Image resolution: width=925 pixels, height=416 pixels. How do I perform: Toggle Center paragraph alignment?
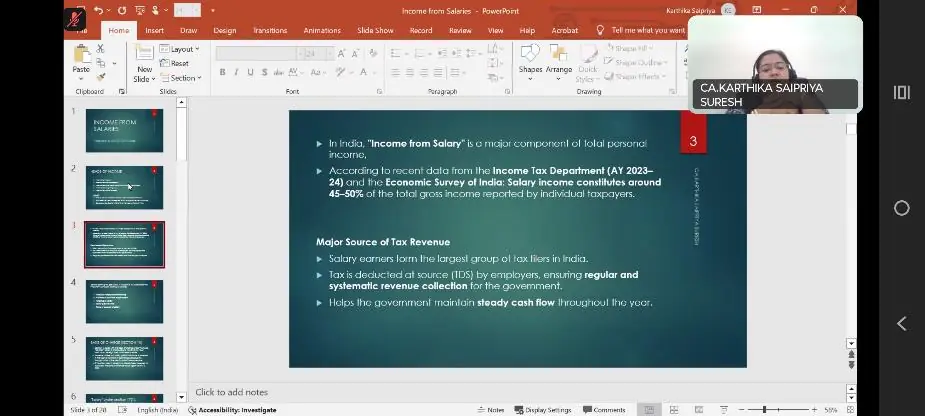(x=410, y=73)
